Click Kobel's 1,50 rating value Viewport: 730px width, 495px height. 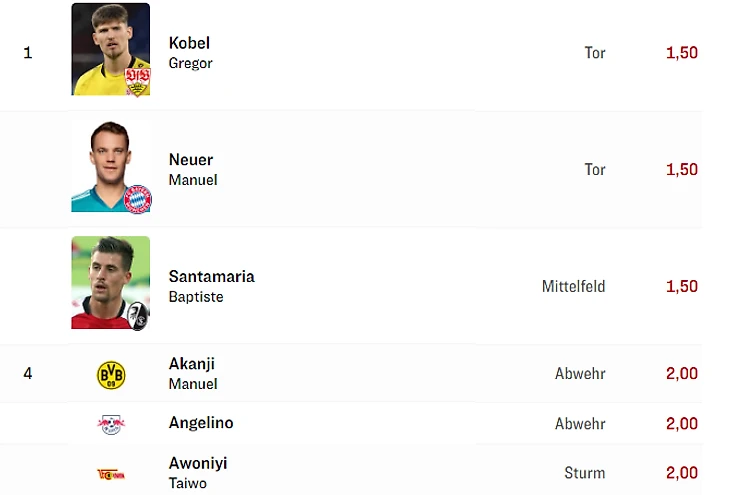click(681, 53)
